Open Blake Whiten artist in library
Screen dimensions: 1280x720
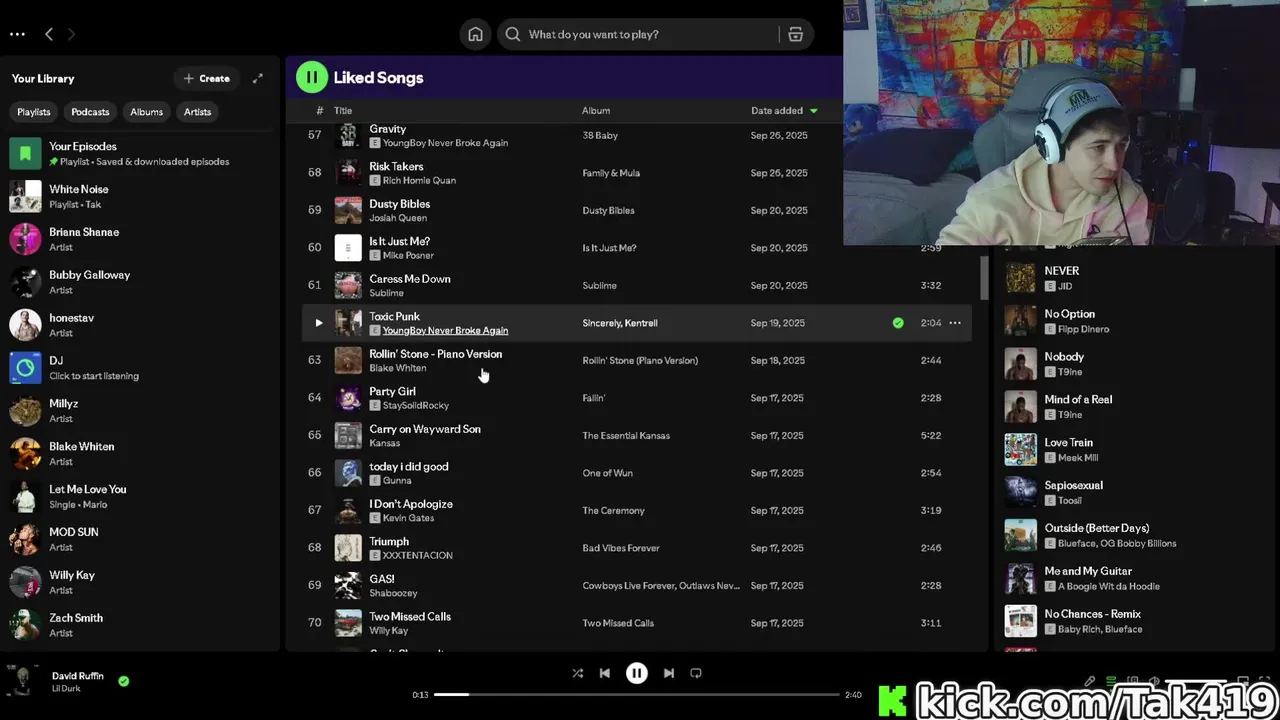click(x=140, y=454)
